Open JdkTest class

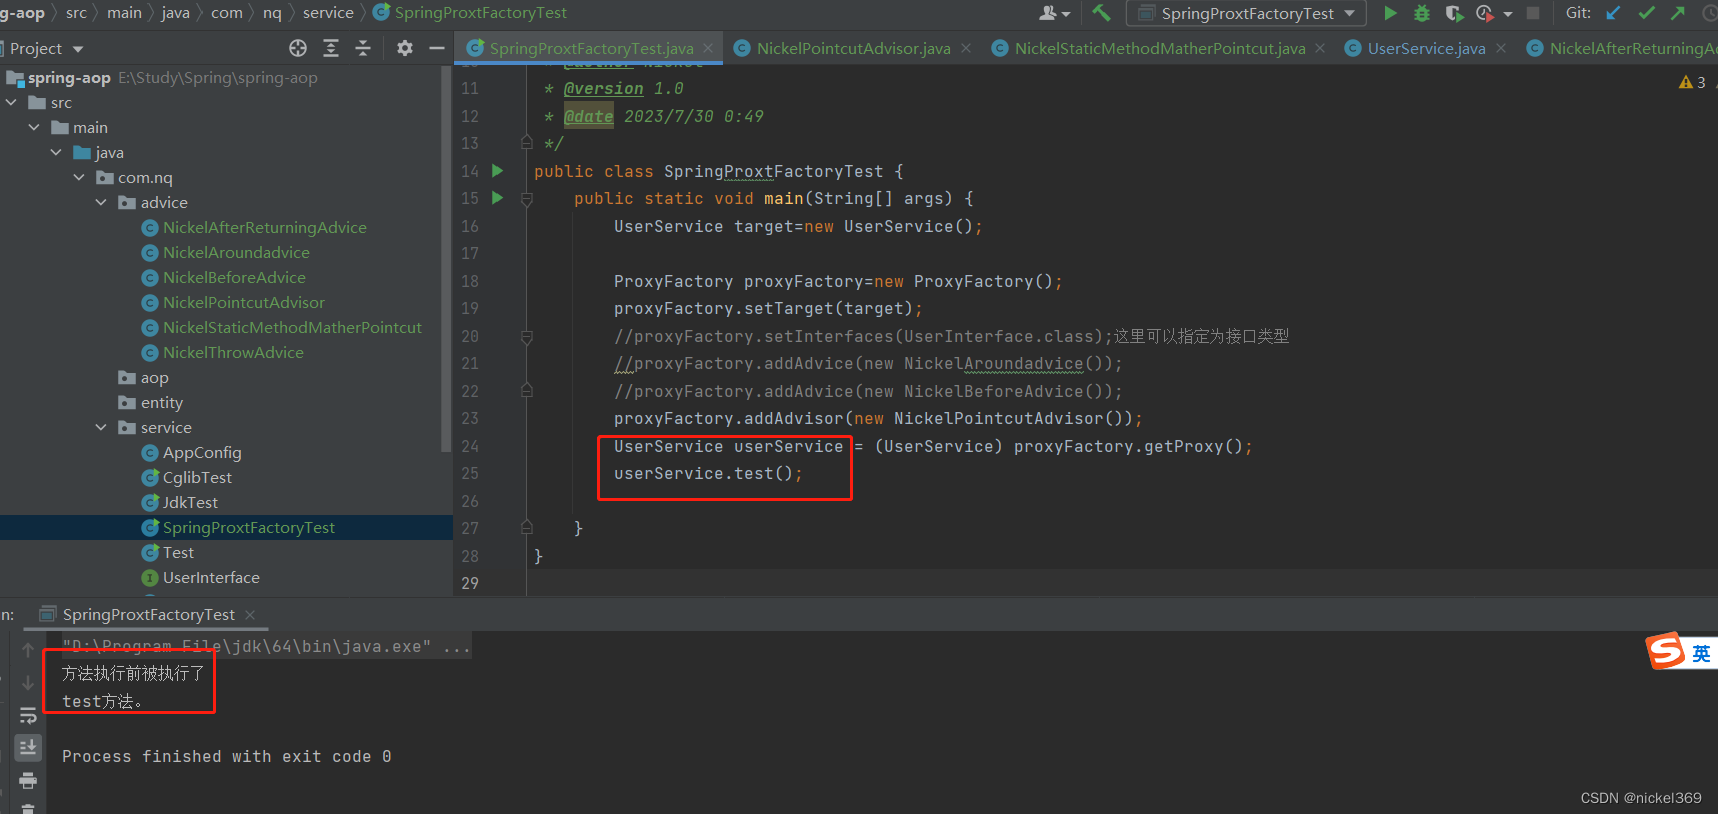click(190, 503)
